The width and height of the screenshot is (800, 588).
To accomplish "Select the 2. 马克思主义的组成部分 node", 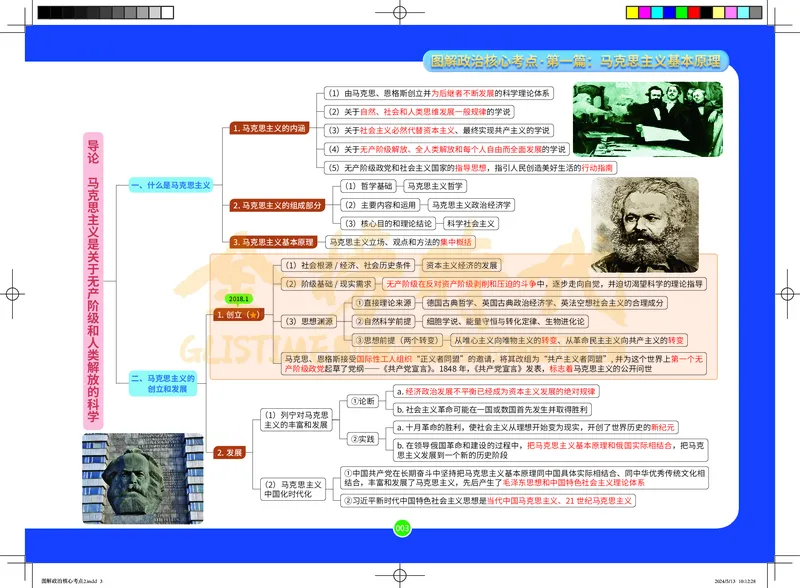I will point(278,205).
